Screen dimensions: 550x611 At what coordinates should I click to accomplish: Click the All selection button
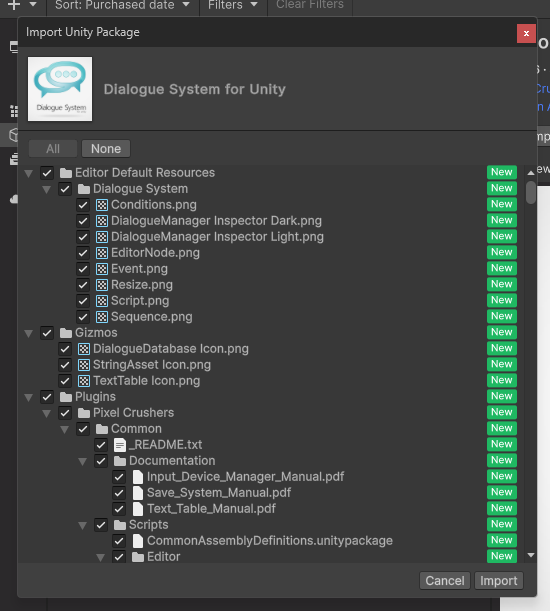coord(53,148)
